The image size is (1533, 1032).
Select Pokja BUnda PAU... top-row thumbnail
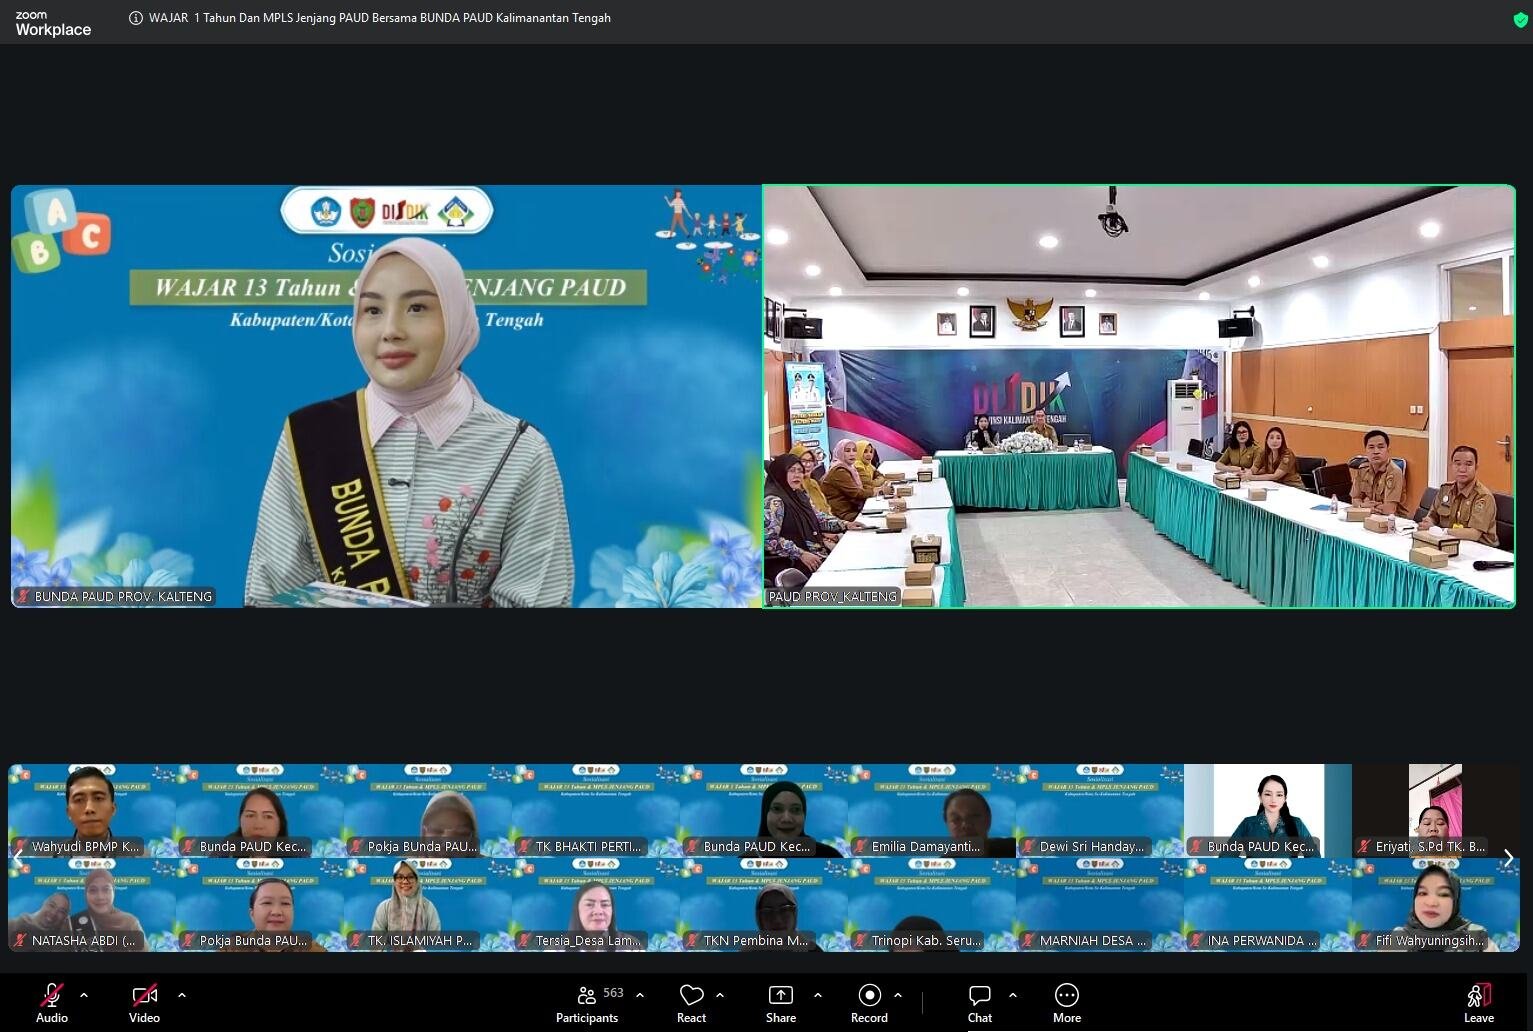(x=428, y=811)
